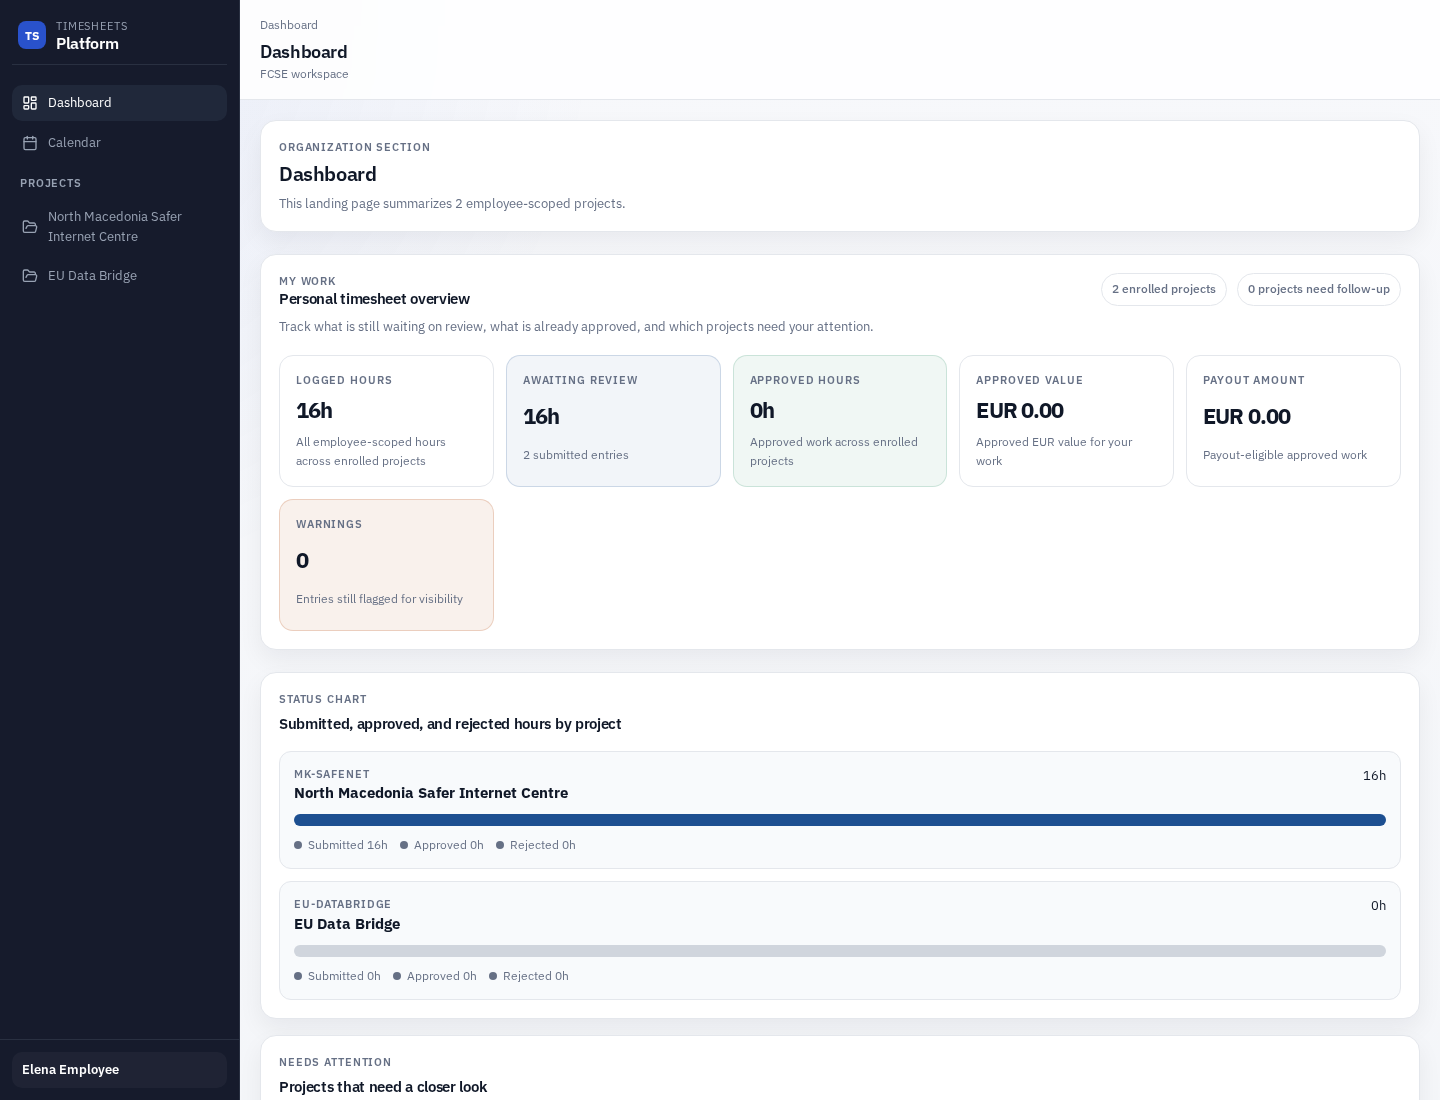This screenshot has height=1100, width=1440.
Task: Select the Awaiting Review card
Action: [613, 421]
